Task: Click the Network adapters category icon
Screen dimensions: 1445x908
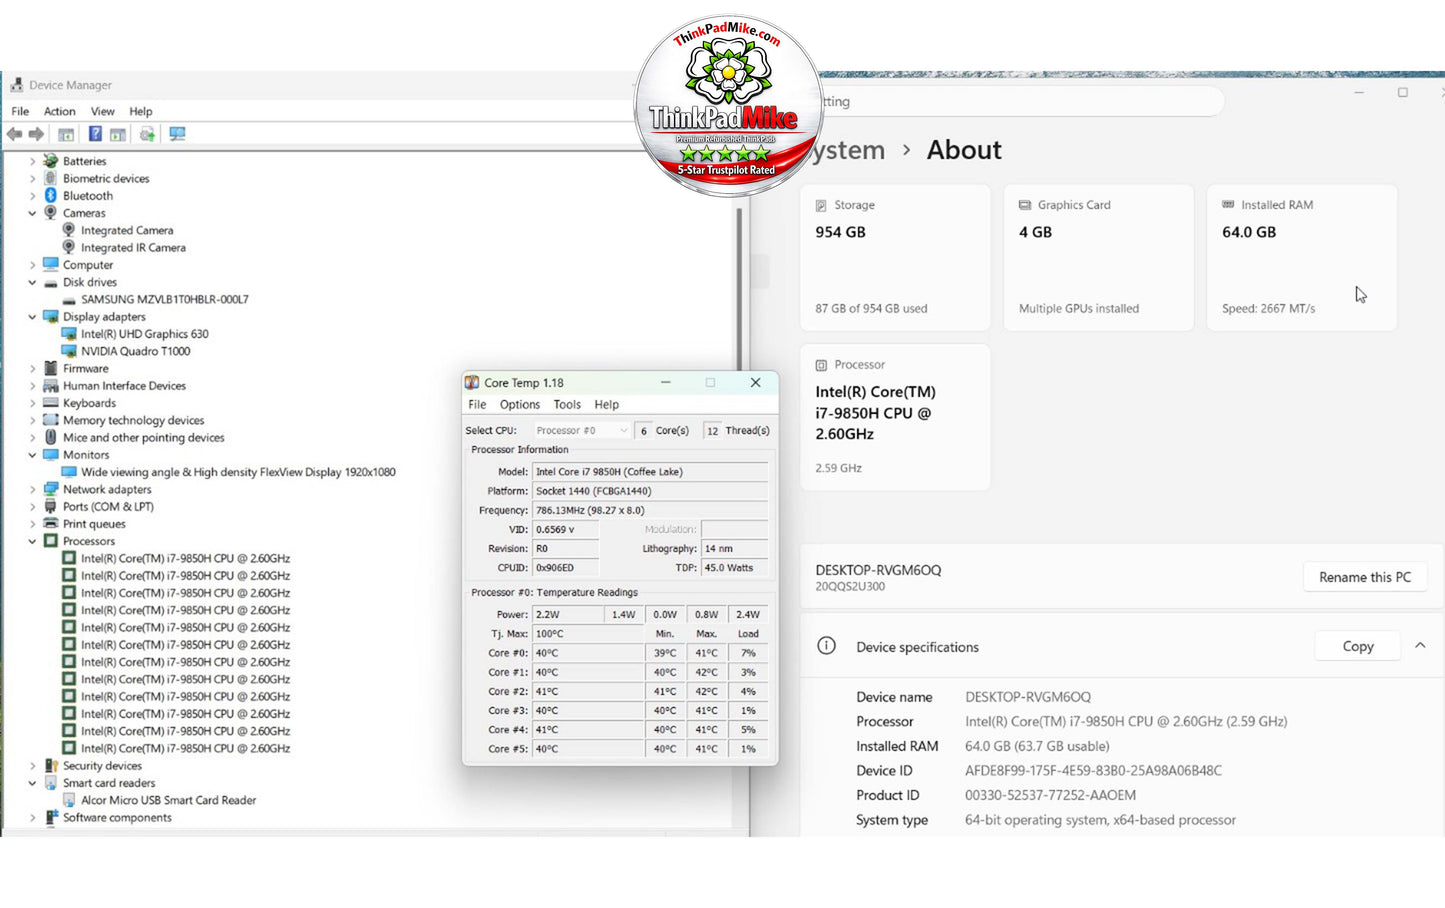Action: point(51,489)
